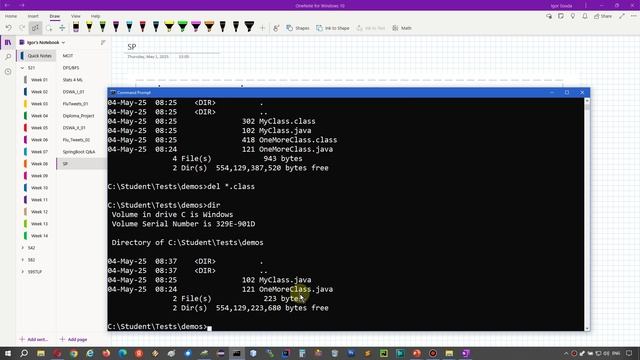Image resolution: width=640 pixels, height=360 pixels.
Task: Open Windows Action Center notifications
Action: tap(629, 353)
